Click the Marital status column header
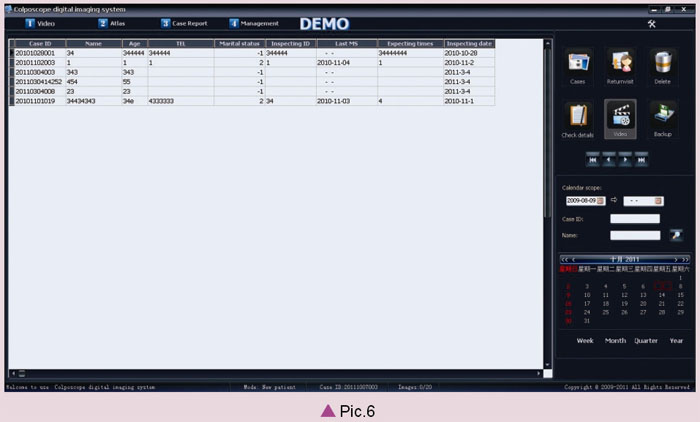700x422 pixels. [x=240, y=43]
